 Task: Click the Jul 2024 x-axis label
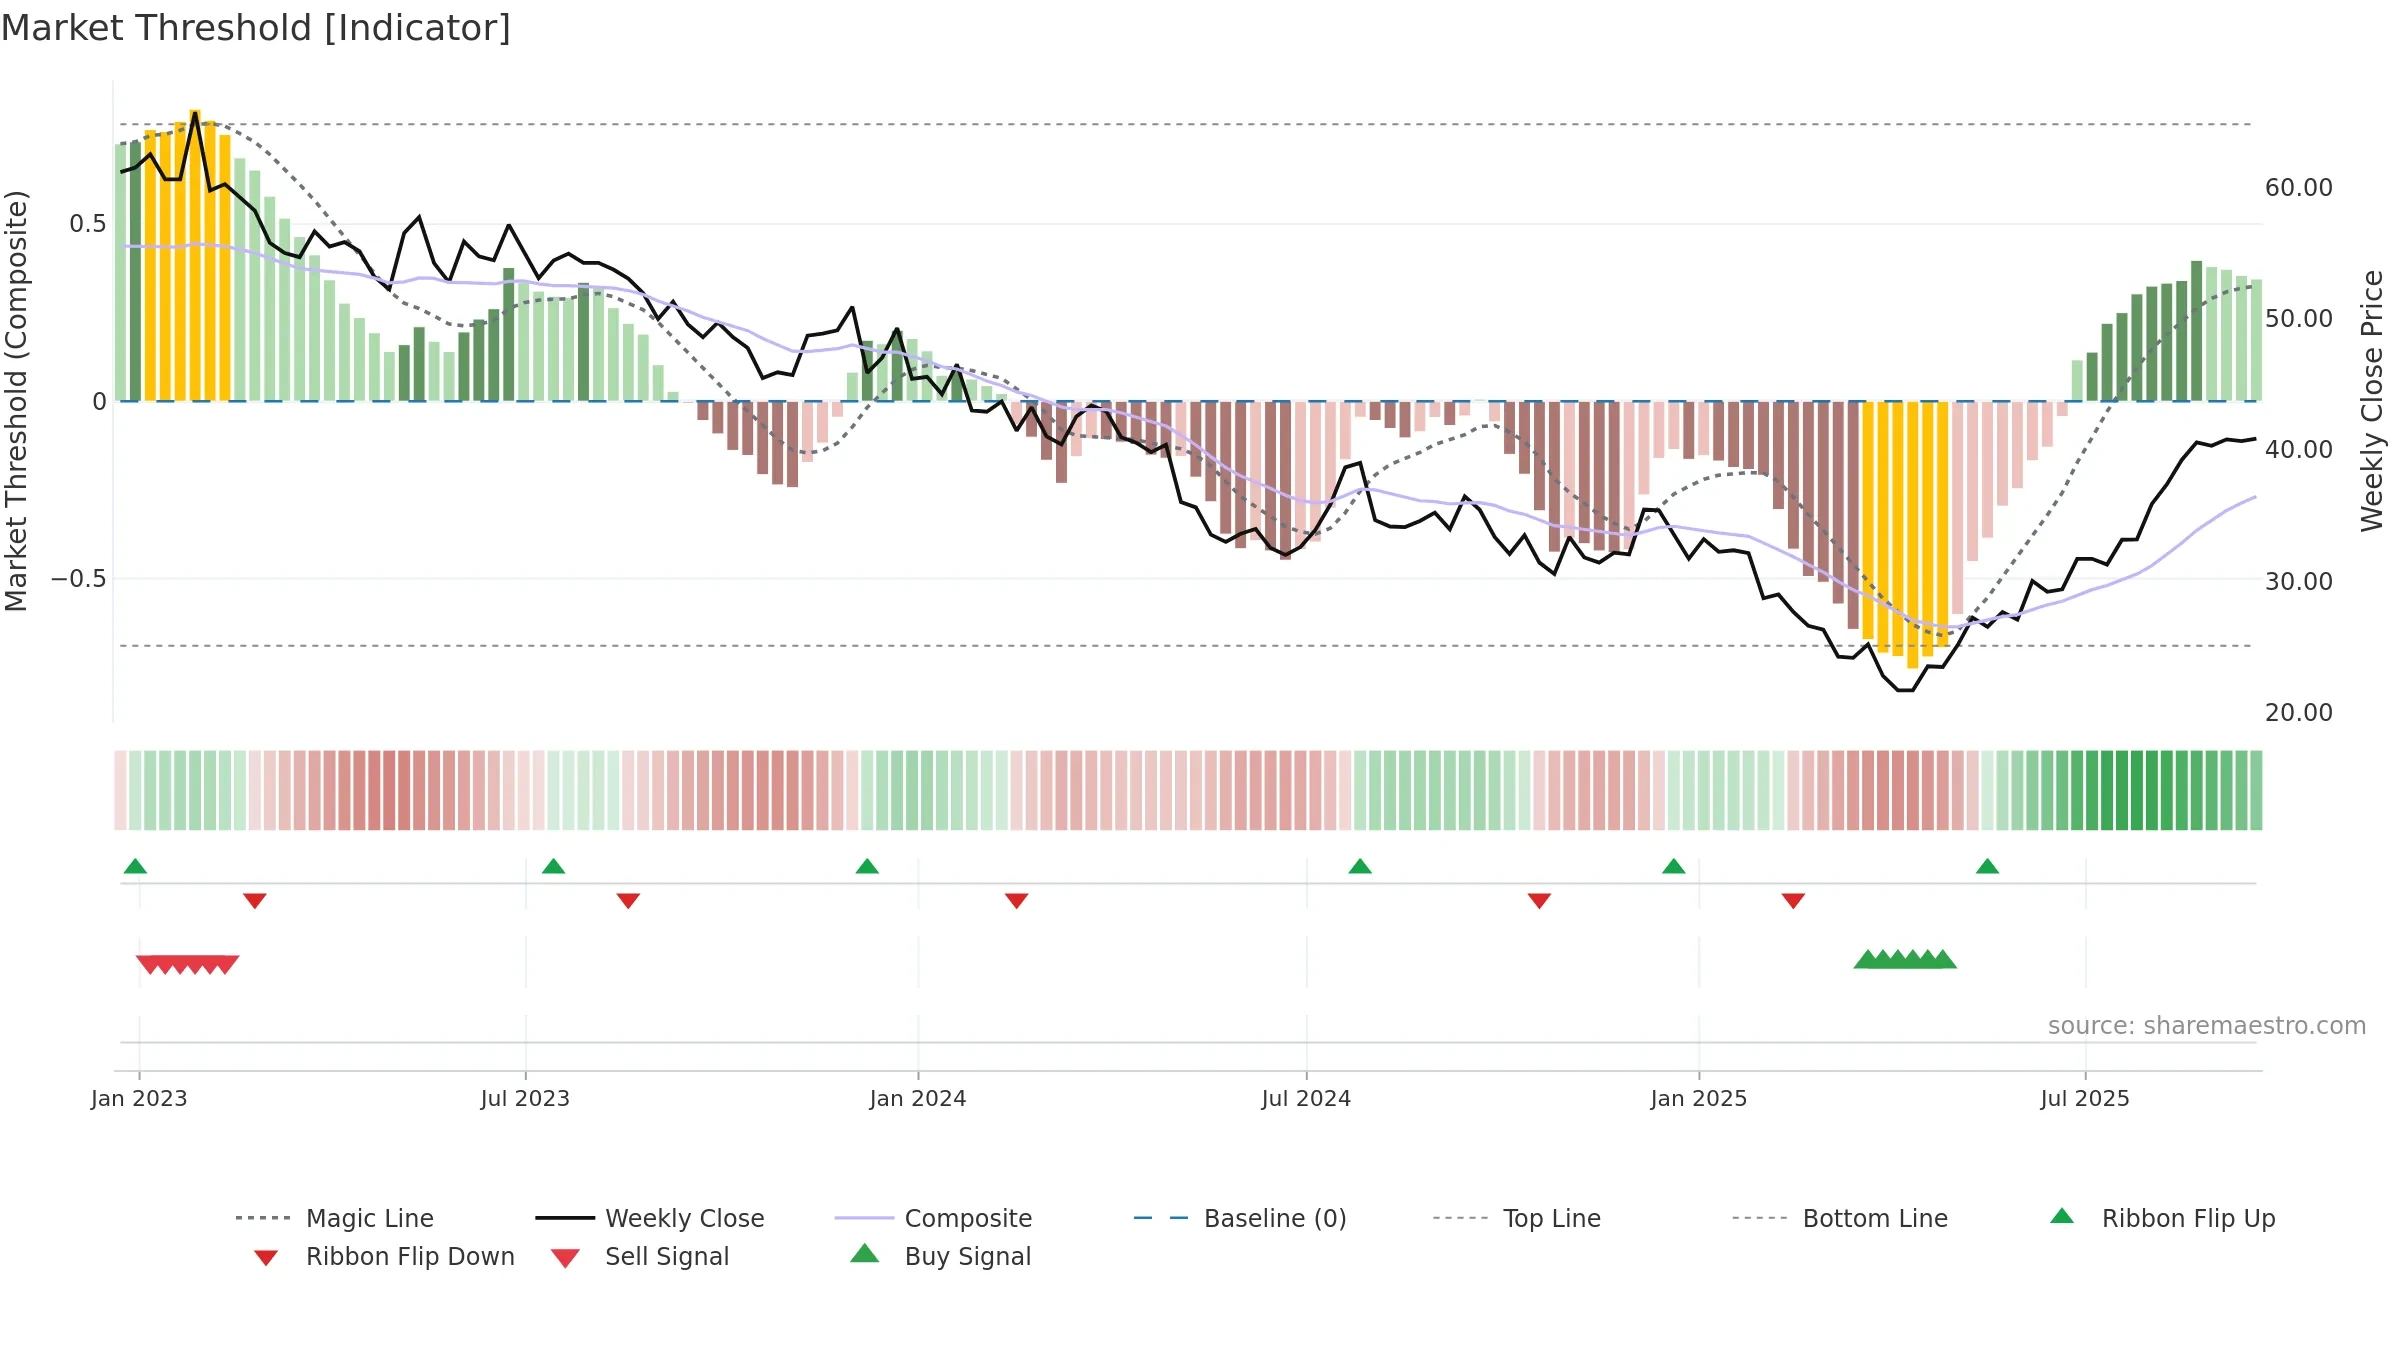pyautogui.click(x=1306, y=1099)
